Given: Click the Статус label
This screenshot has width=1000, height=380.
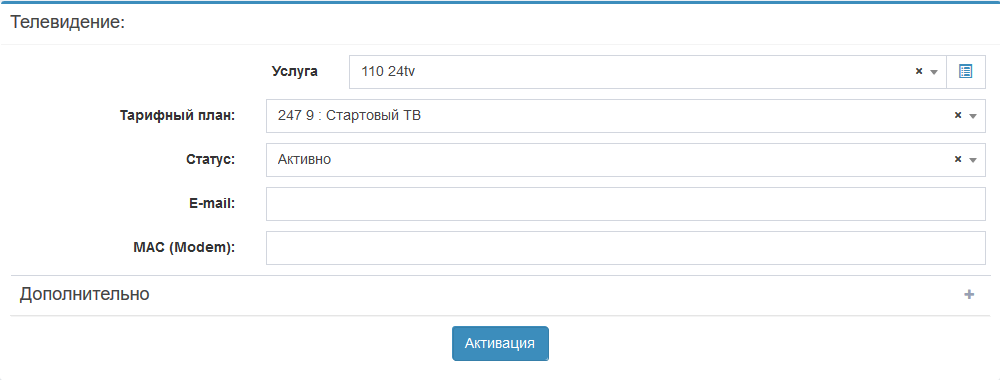Looking at the screenshot, I should coord(210,160).
